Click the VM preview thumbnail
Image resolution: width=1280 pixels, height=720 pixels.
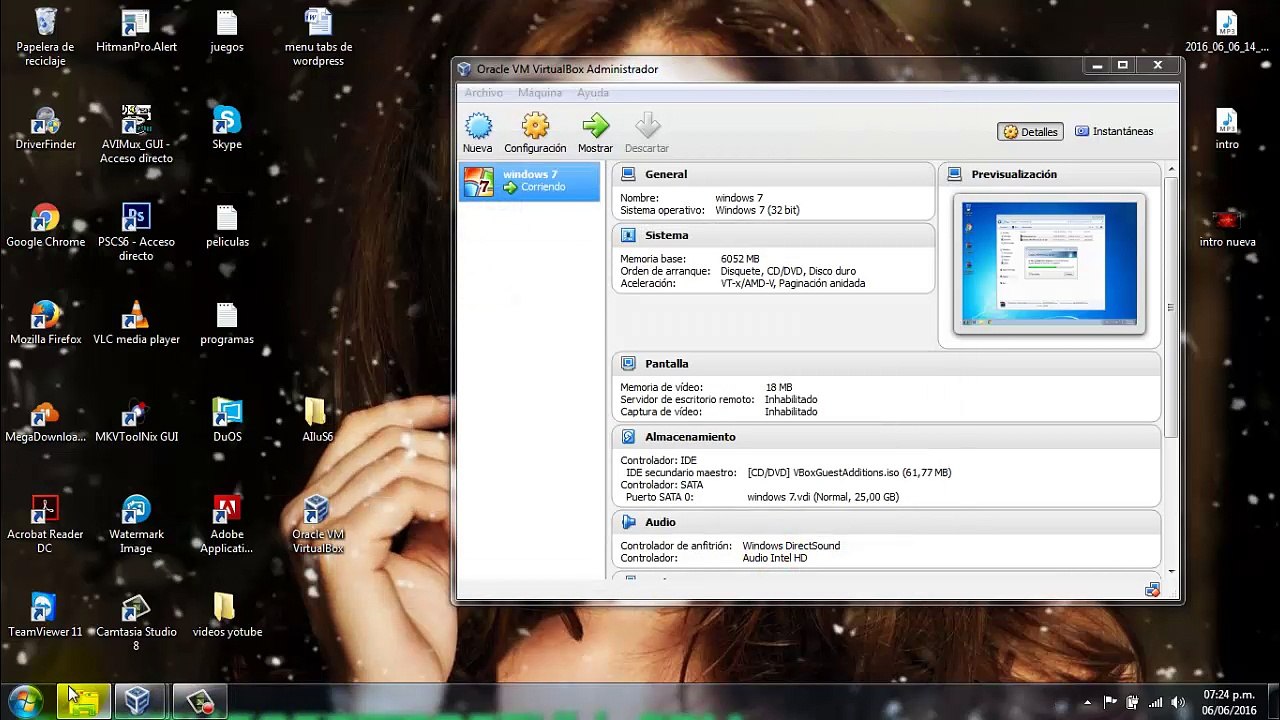pos(1049,264)
